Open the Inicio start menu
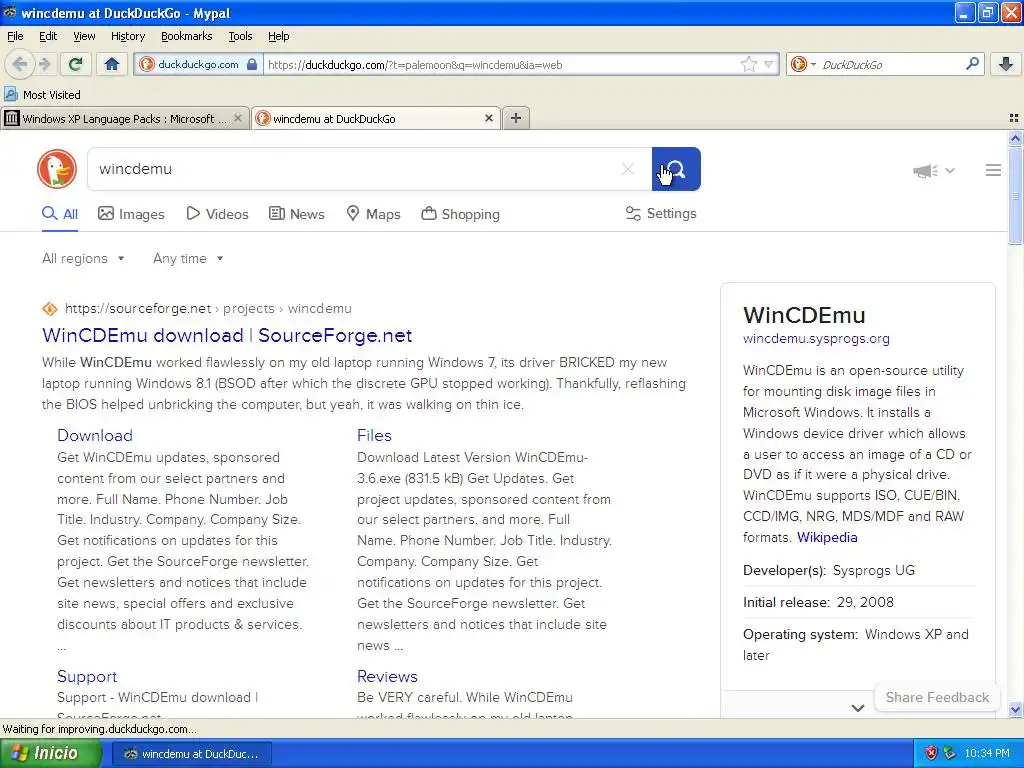Image resolution: width=1024 pixels, height=768 pixels. coord(50,753)
